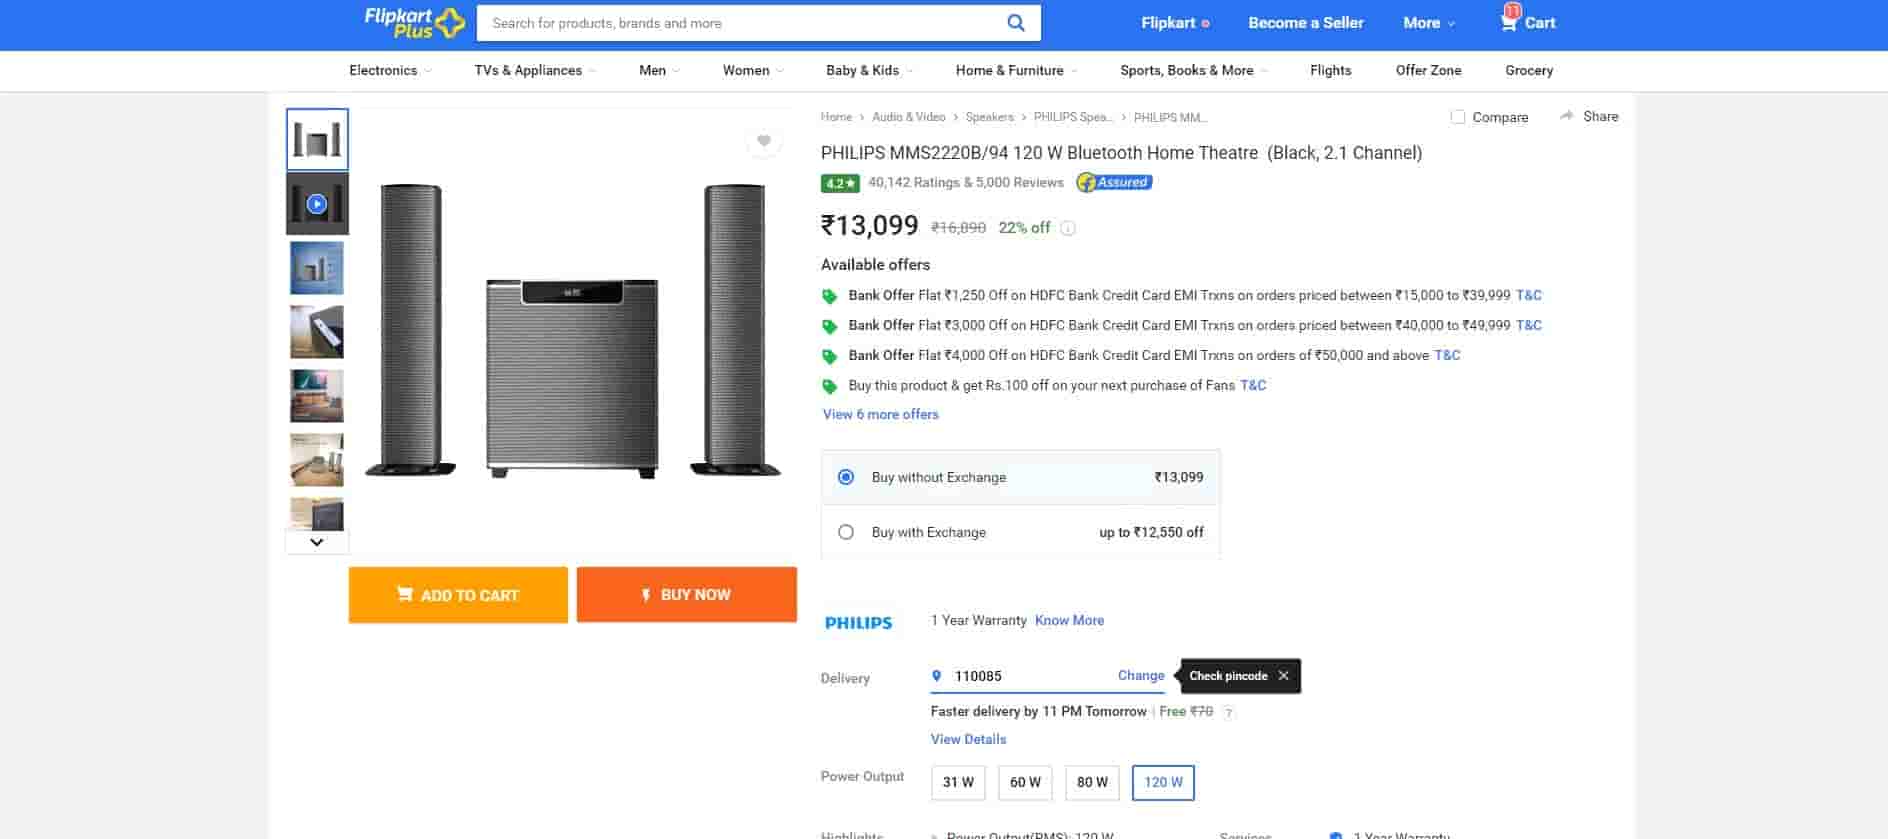Open the Grocery menu item
The width and height of the screenshot is (1888, 839).
click(1528, 70)
